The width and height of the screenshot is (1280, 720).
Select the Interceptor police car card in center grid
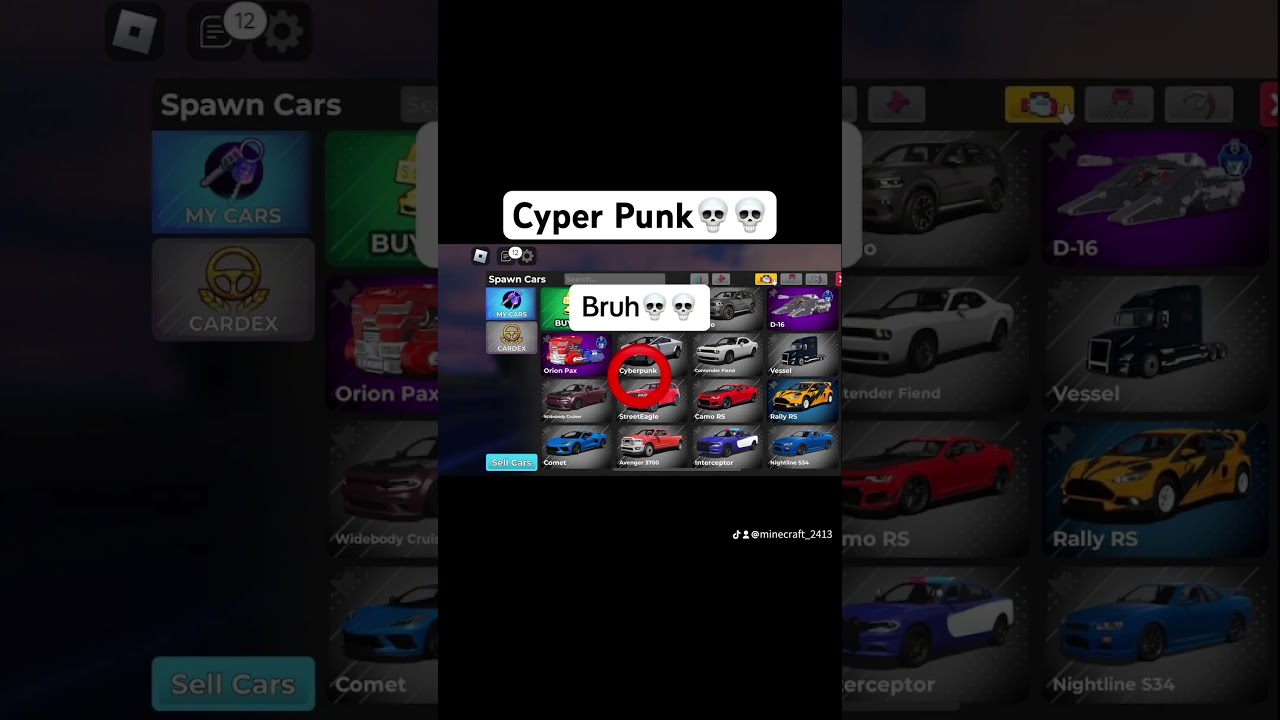(x=727, y=446)
